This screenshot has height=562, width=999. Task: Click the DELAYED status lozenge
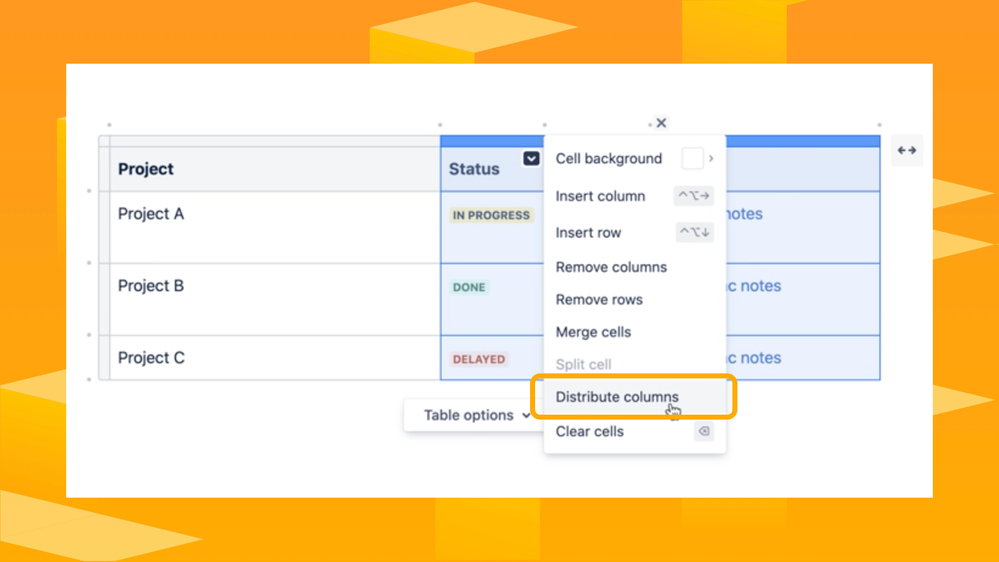click(479, 359)
